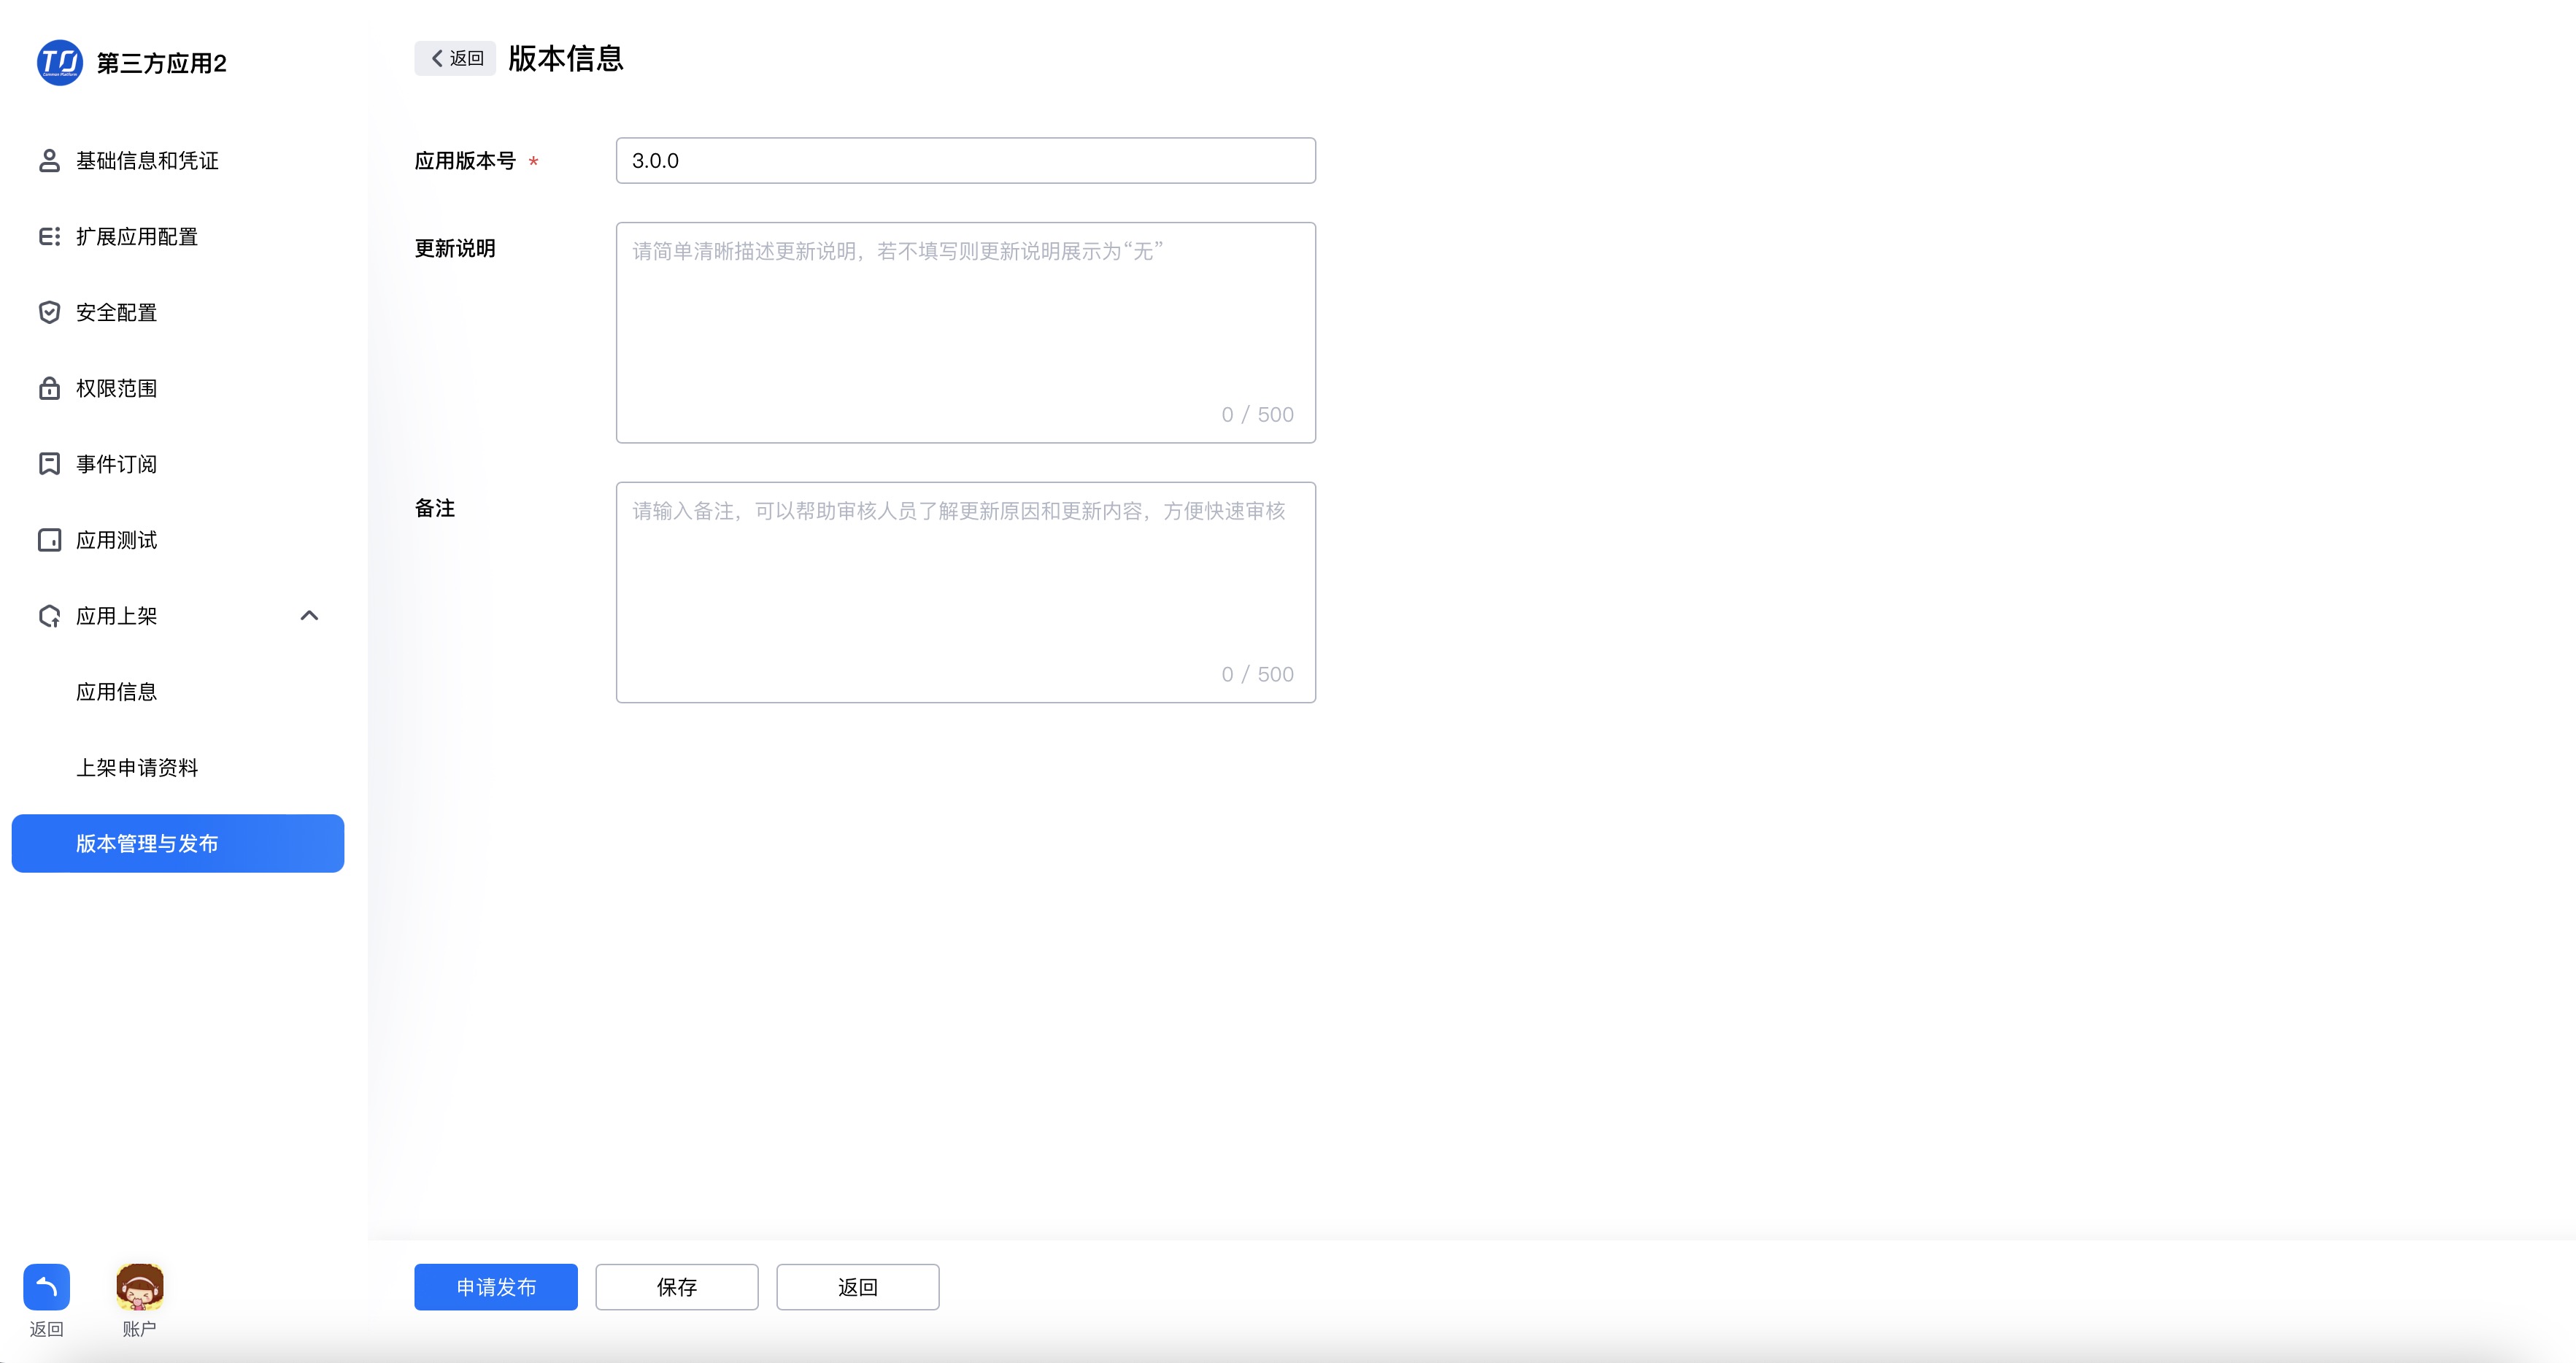Collapse the 应用上架 section chevron
Image resolution: width=2576 pixels, height=1363 pixels.
[309, 616]
